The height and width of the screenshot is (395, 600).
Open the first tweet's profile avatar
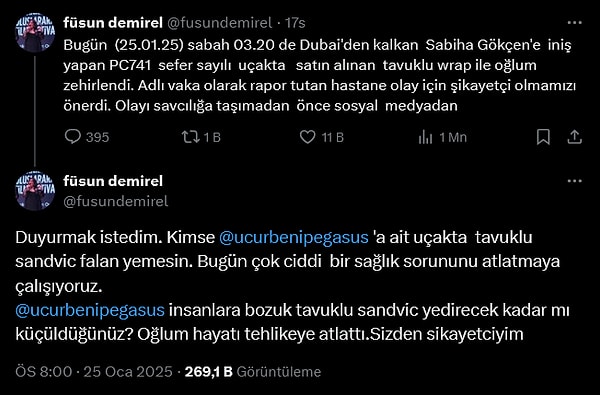pos(35,33)
